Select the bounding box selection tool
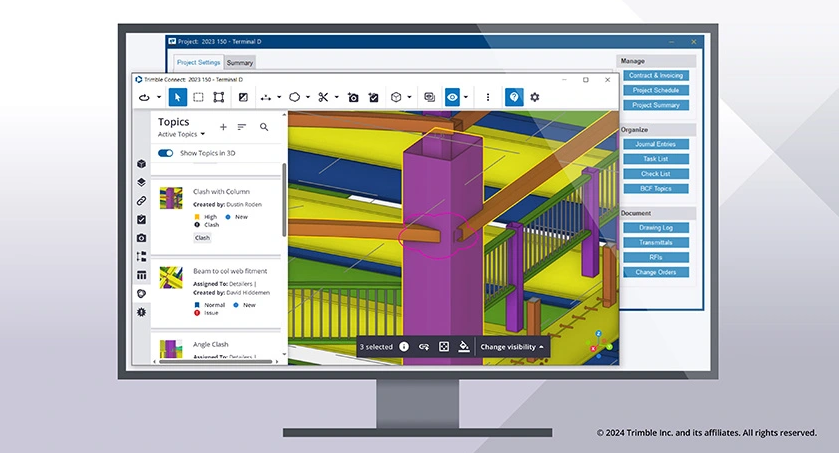 tap(218, 97)
